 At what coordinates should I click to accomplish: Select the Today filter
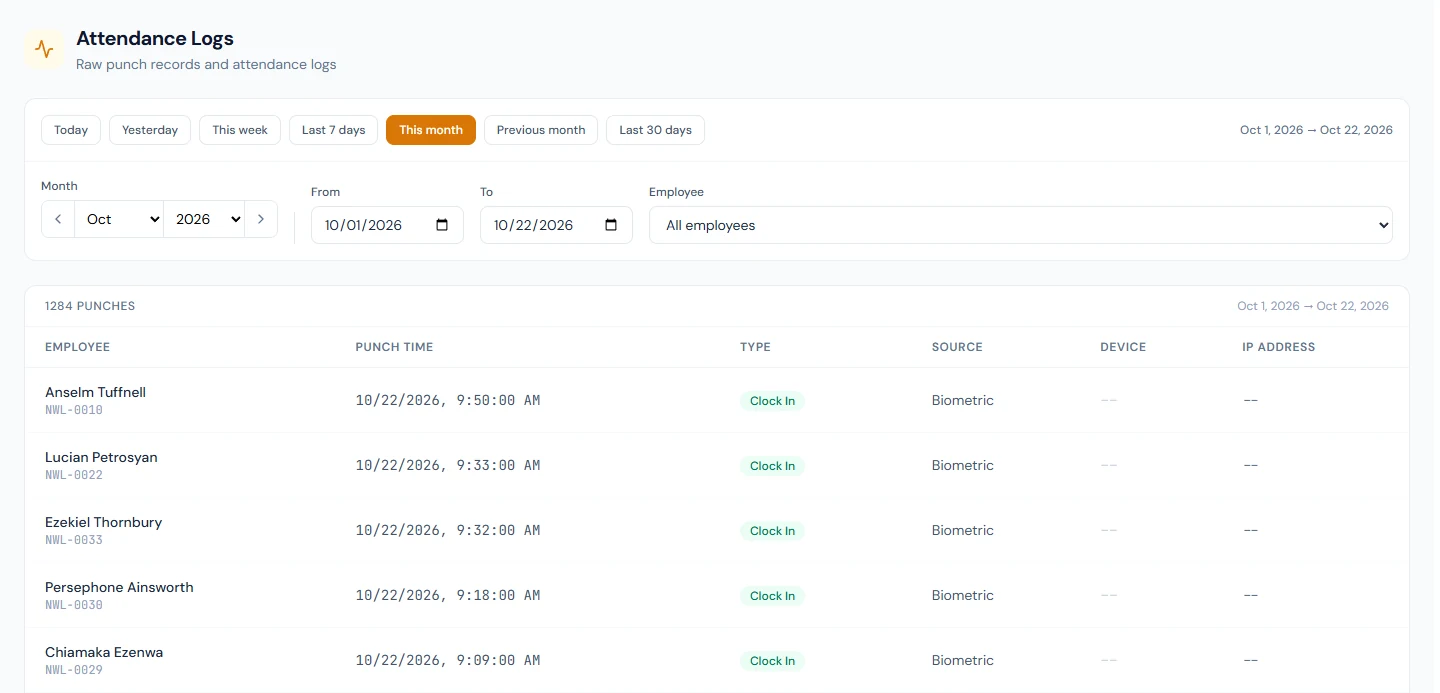click(x=71, y=130)
